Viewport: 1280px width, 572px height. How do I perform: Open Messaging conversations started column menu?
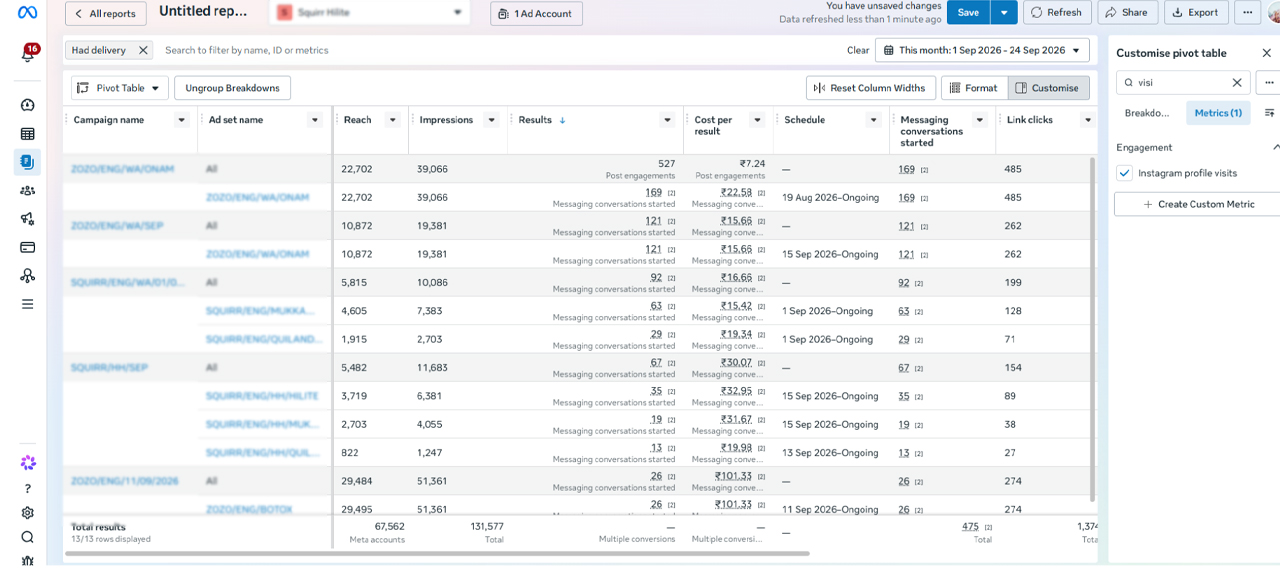[980, 120]
